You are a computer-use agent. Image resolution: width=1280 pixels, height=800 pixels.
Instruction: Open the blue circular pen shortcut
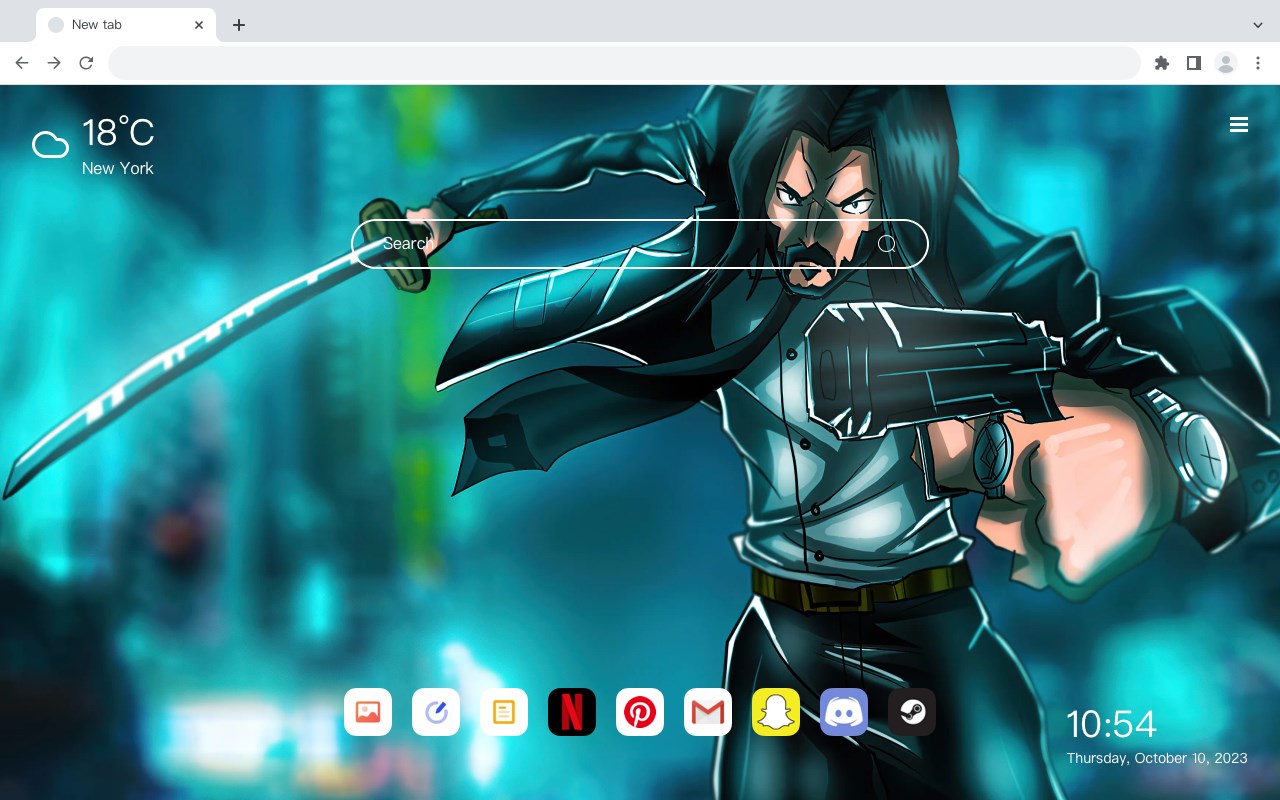click(x=436, y=712)
